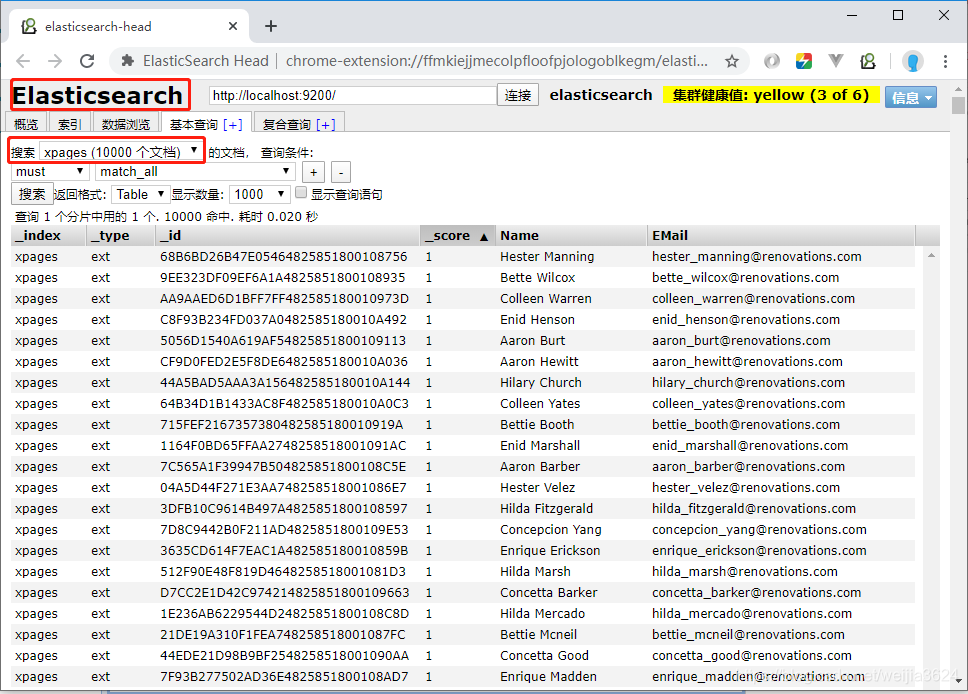Click the Enrique Erickson name cell

point(550,550)
